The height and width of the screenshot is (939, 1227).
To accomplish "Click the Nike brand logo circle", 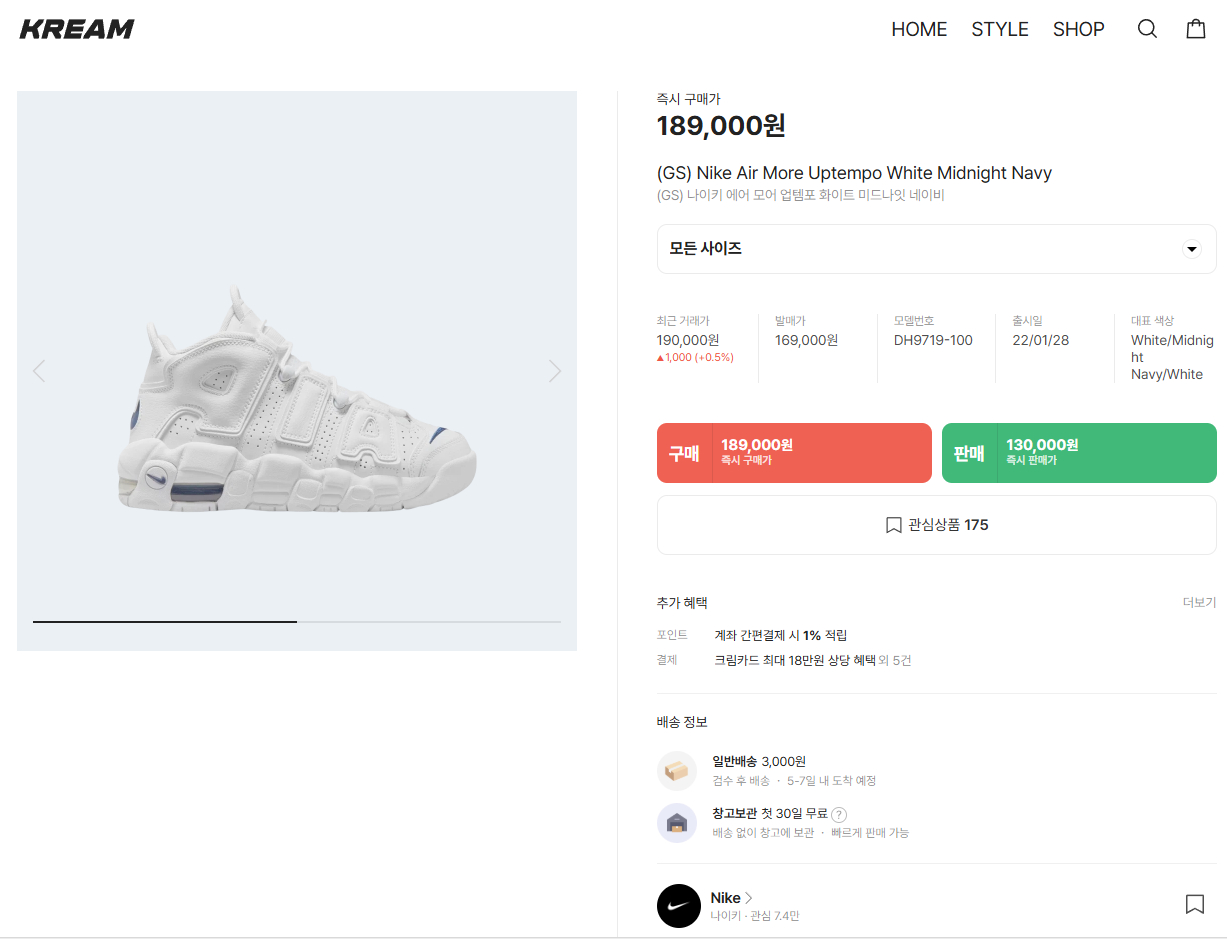I will click(x=678, y=905).
